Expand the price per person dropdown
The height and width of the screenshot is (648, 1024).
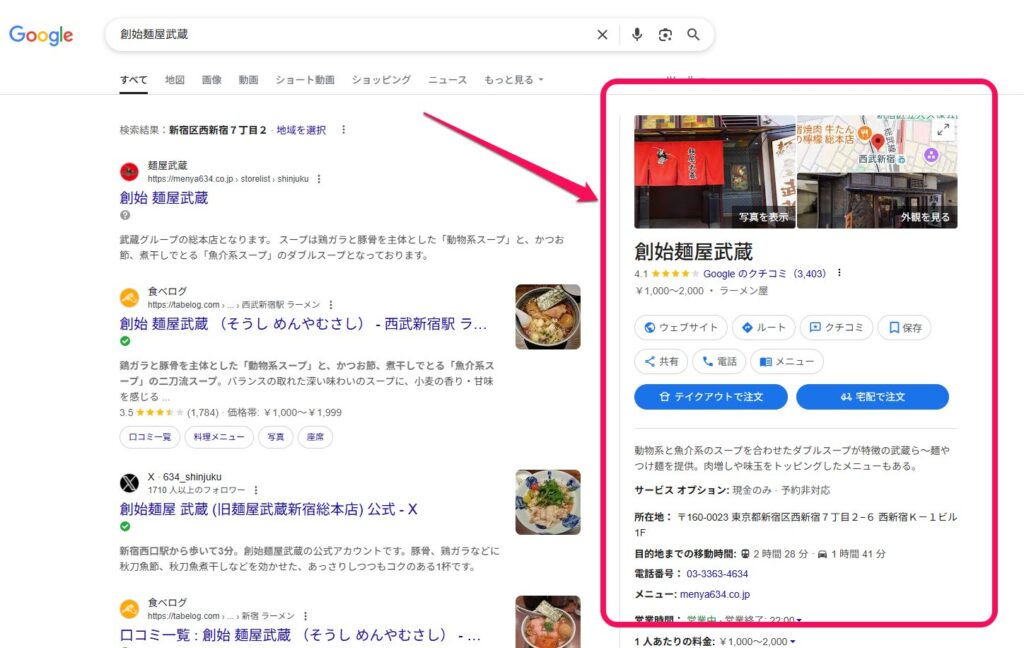tap(793, 641)
